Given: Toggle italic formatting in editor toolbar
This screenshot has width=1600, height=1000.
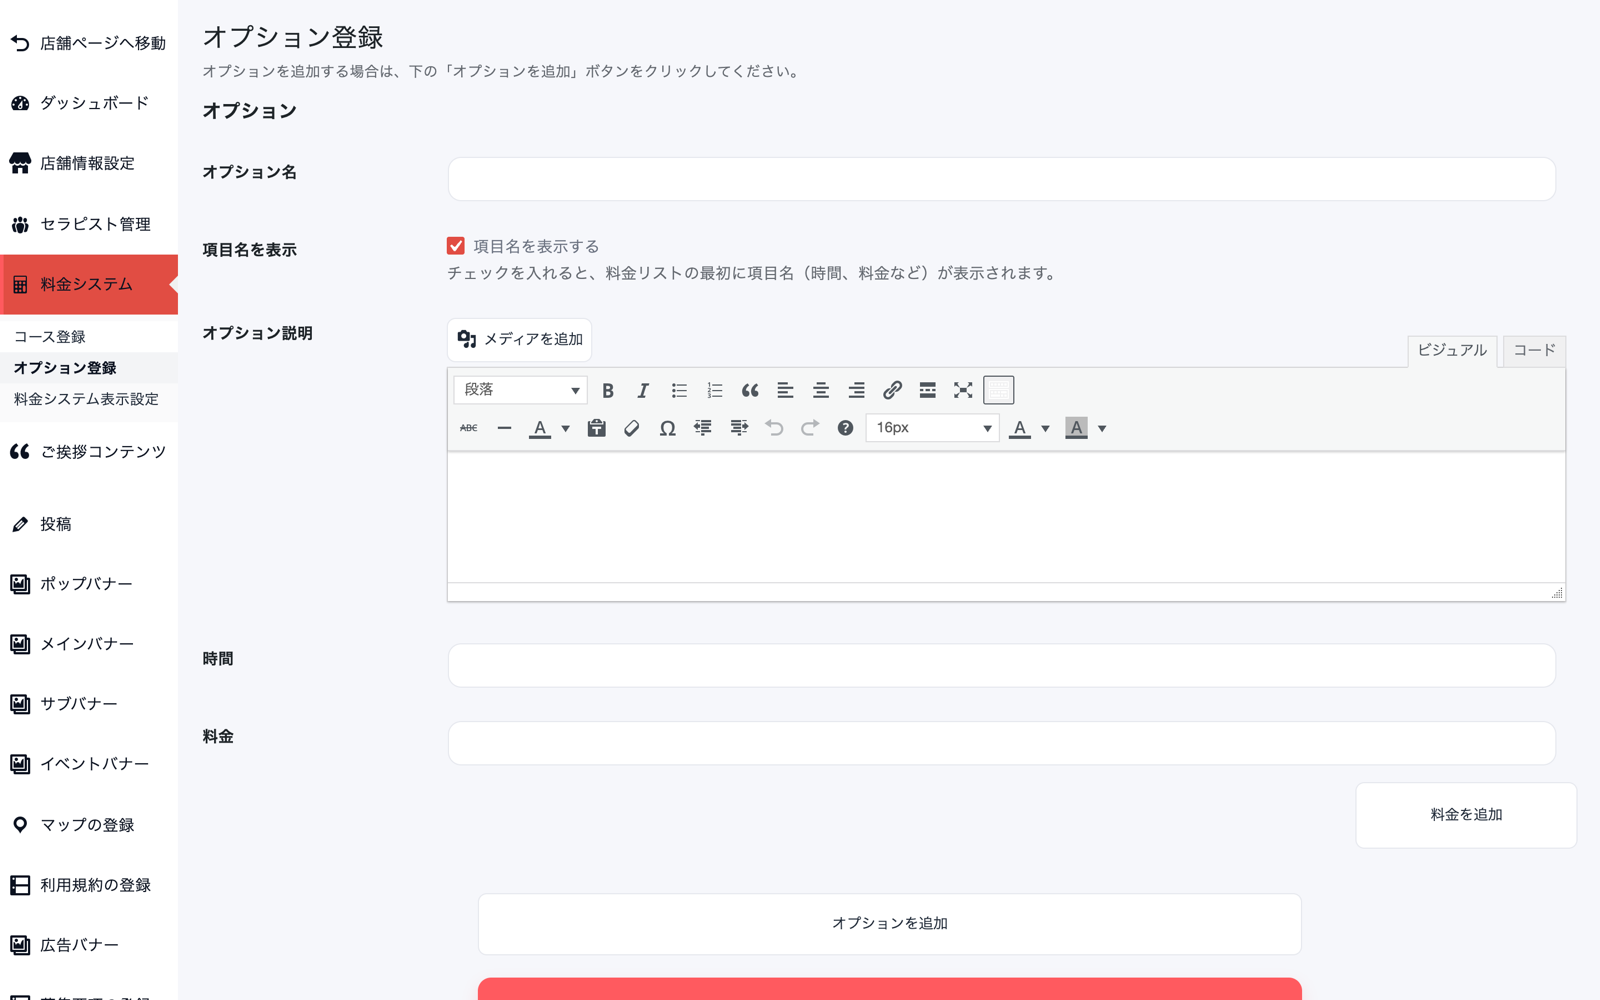Looking at the screenshot, I should point(643,390).
